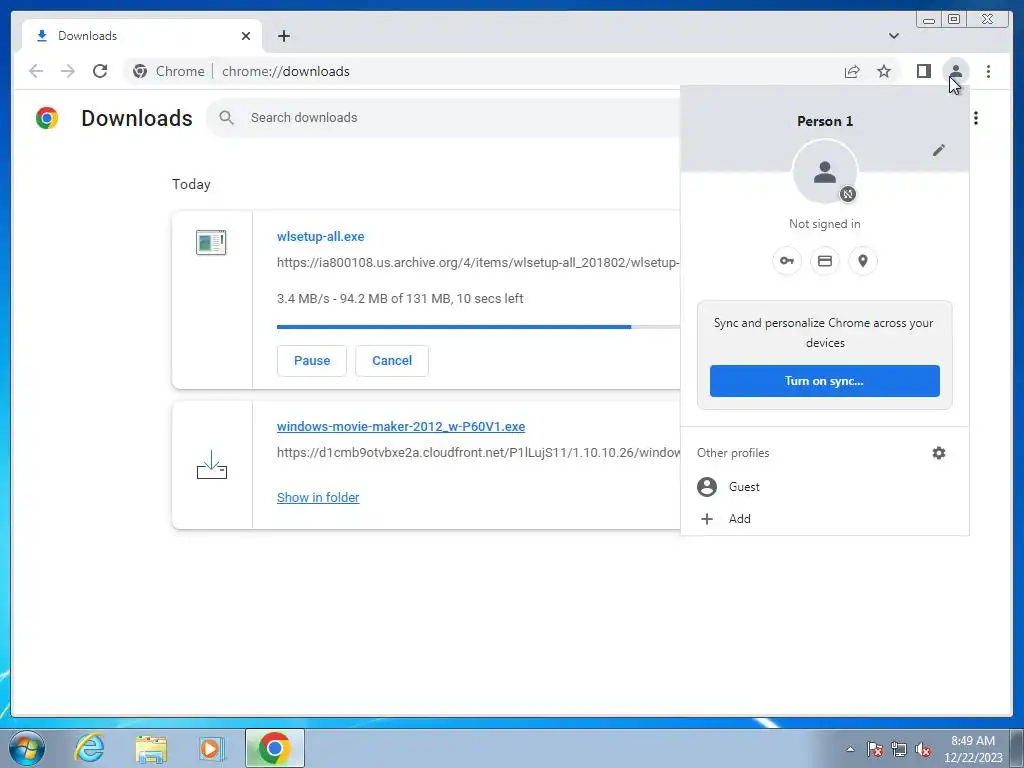Open the side panel icon

coord(923,71)
